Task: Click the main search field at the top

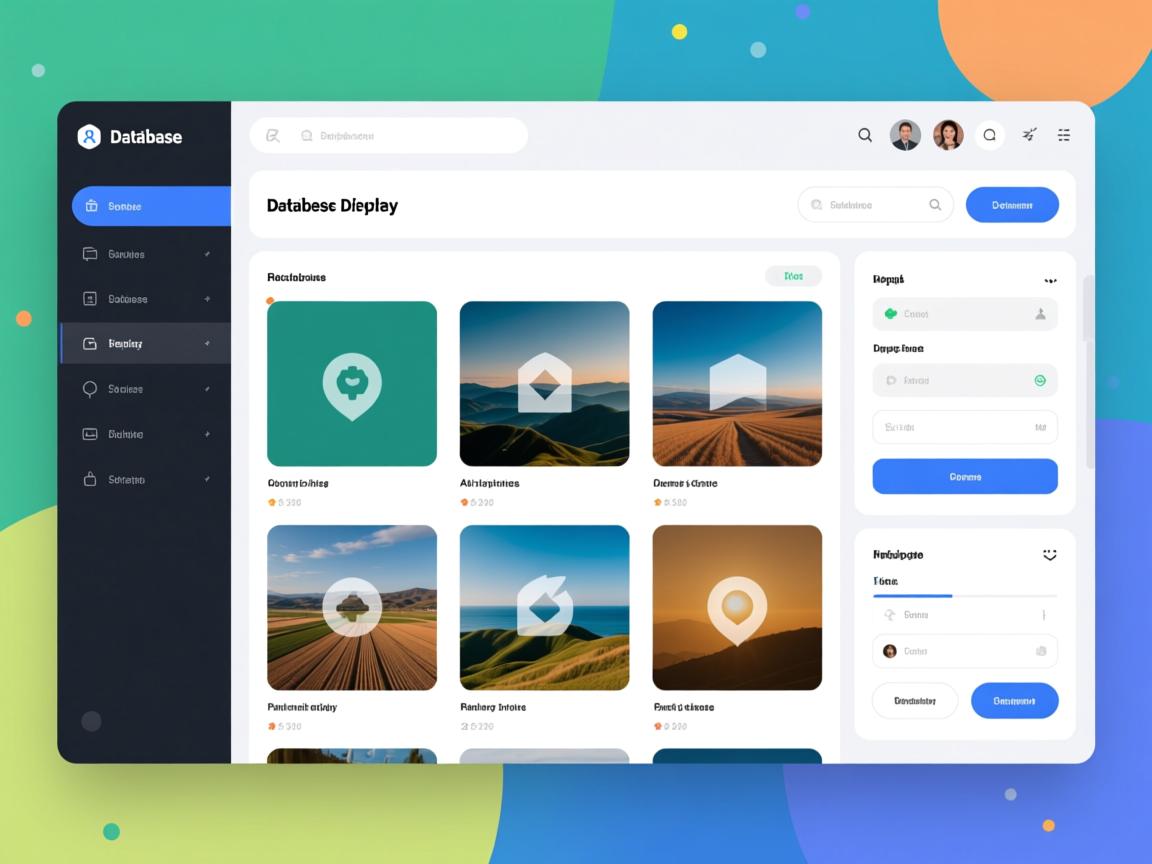Action: 388,135
